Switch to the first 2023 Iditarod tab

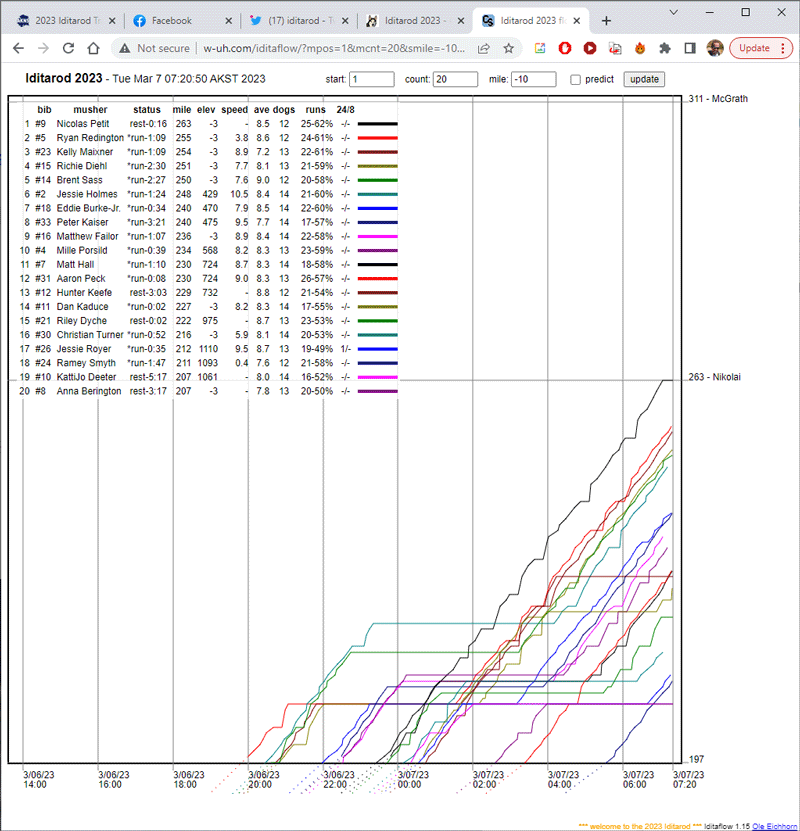click(66, 21)
